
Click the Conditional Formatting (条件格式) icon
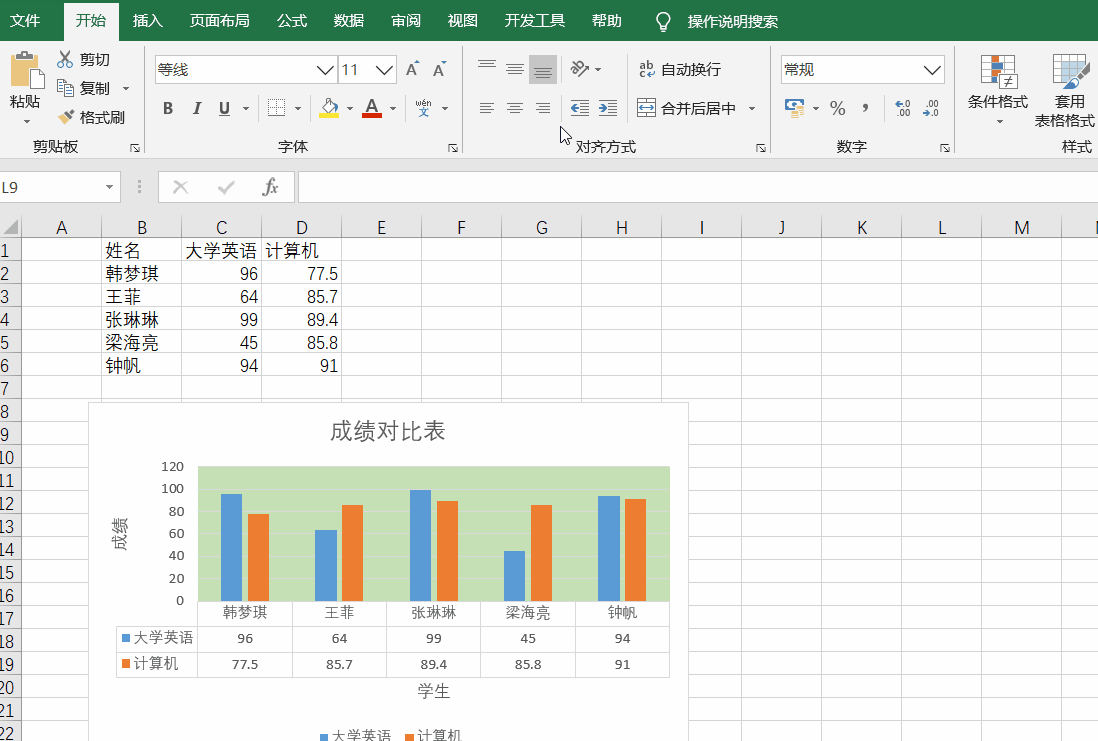997,72
